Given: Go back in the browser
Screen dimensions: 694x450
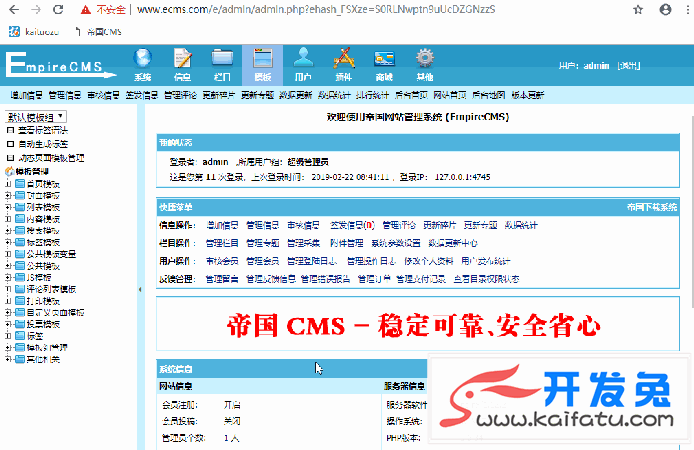Looking at the screenshot, I should [14, 9].
